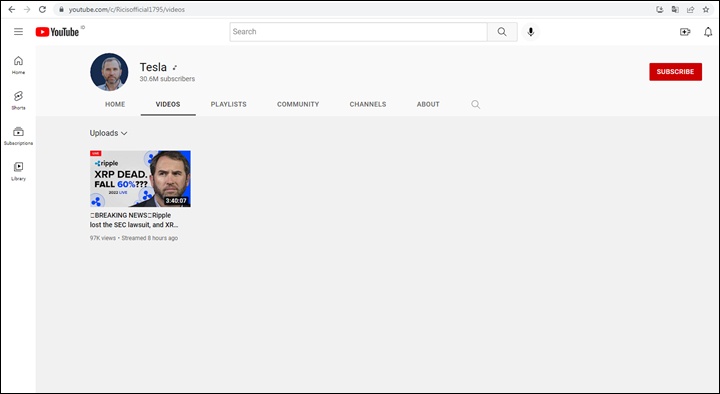
Task: Open the XRP DEAD video thumbnail
Action: pos(140,179)
